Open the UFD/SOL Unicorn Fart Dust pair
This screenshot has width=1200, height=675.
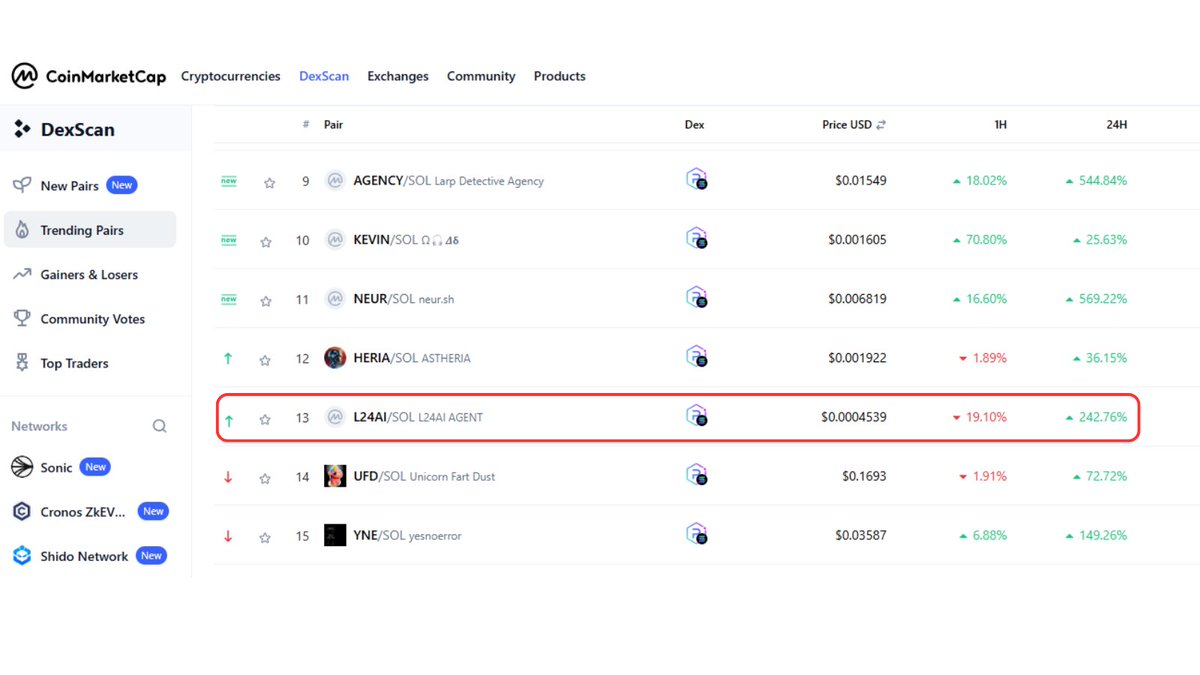click(x=424, y=476)
